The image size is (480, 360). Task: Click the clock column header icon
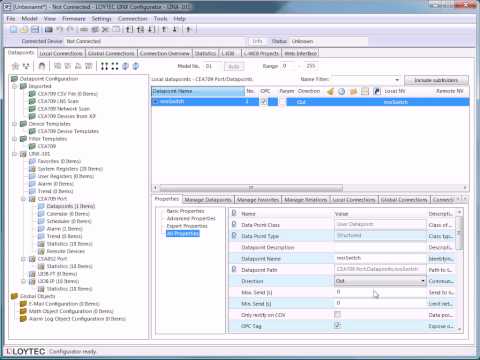pyautogui.click(x=342, y=91)
